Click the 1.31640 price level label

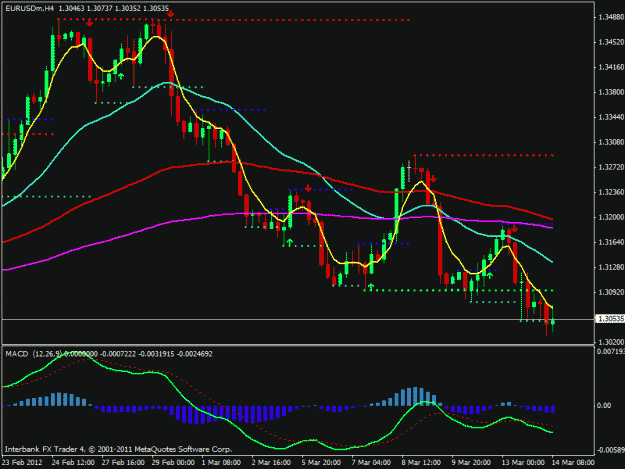611,242
